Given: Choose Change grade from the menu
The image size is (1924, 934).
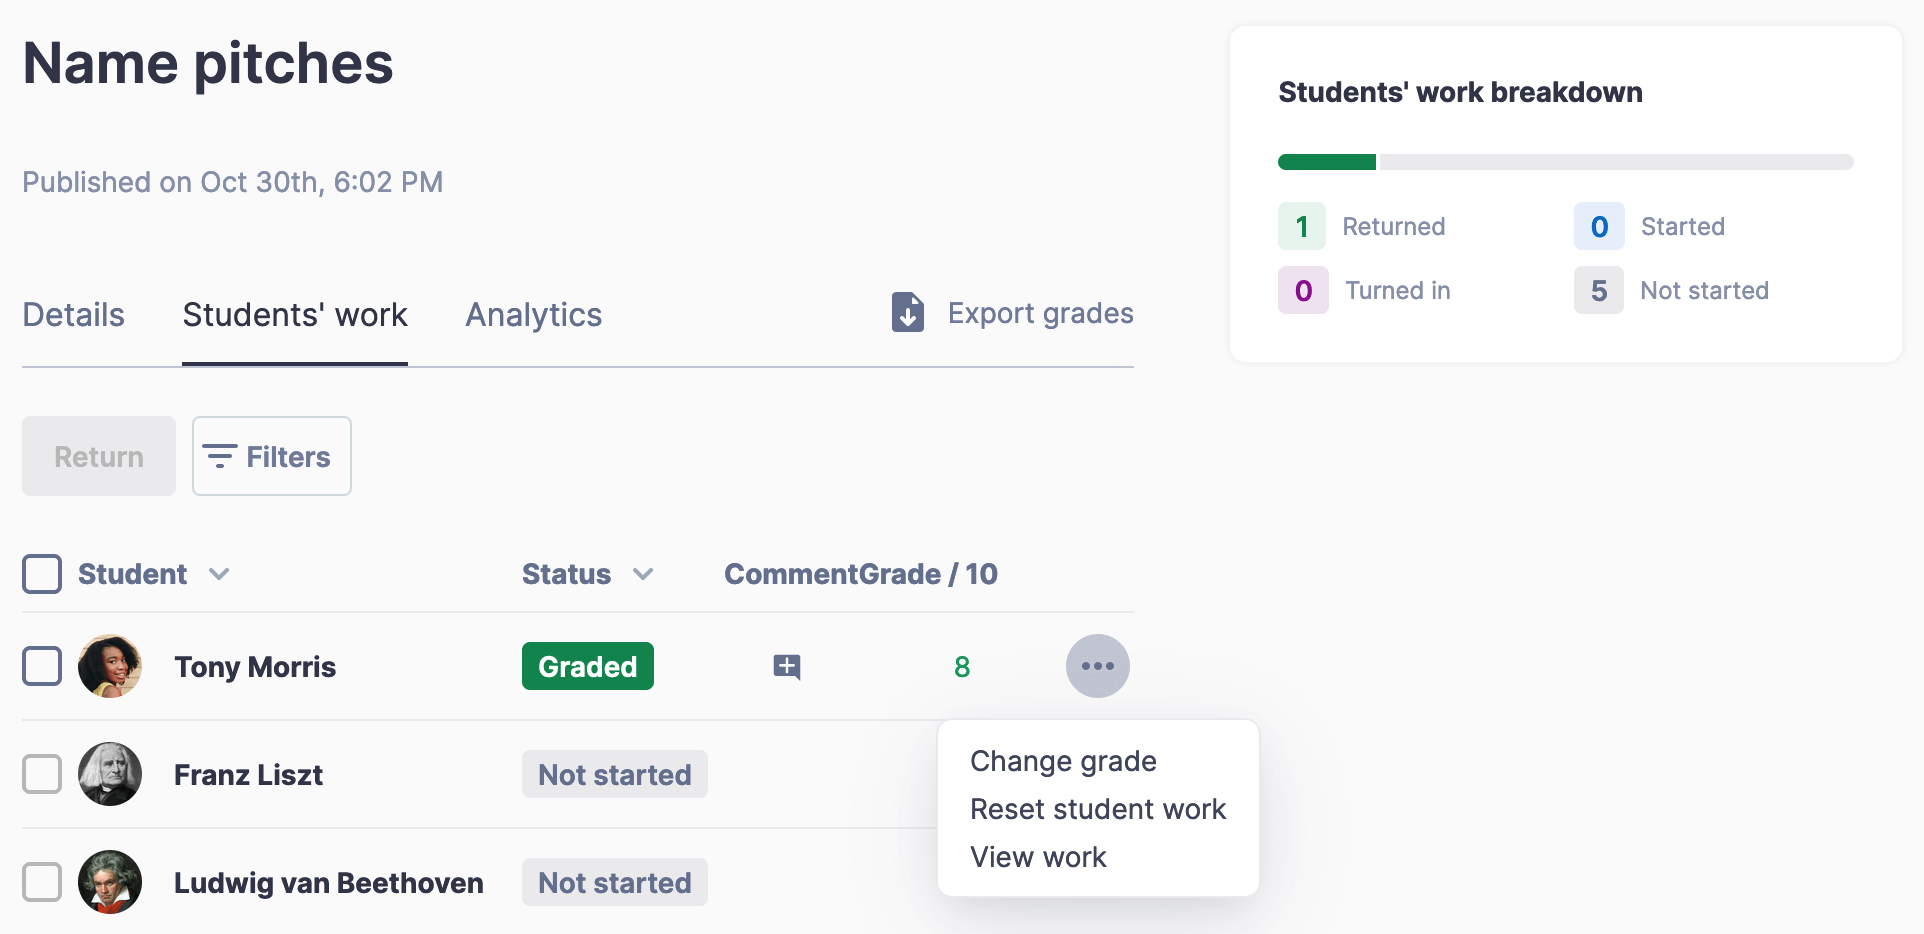Looking at the screenshot, I should (x=1062, y=760).
